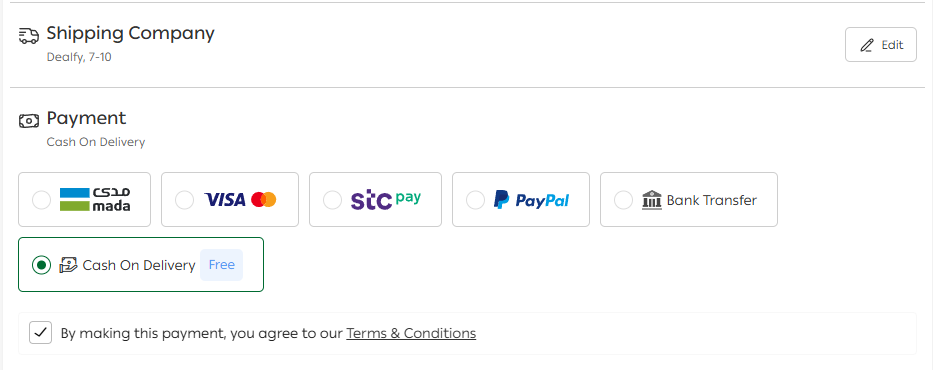Open the Terms & Conditions link
933x370 pixels.
(x=411, y=333)
